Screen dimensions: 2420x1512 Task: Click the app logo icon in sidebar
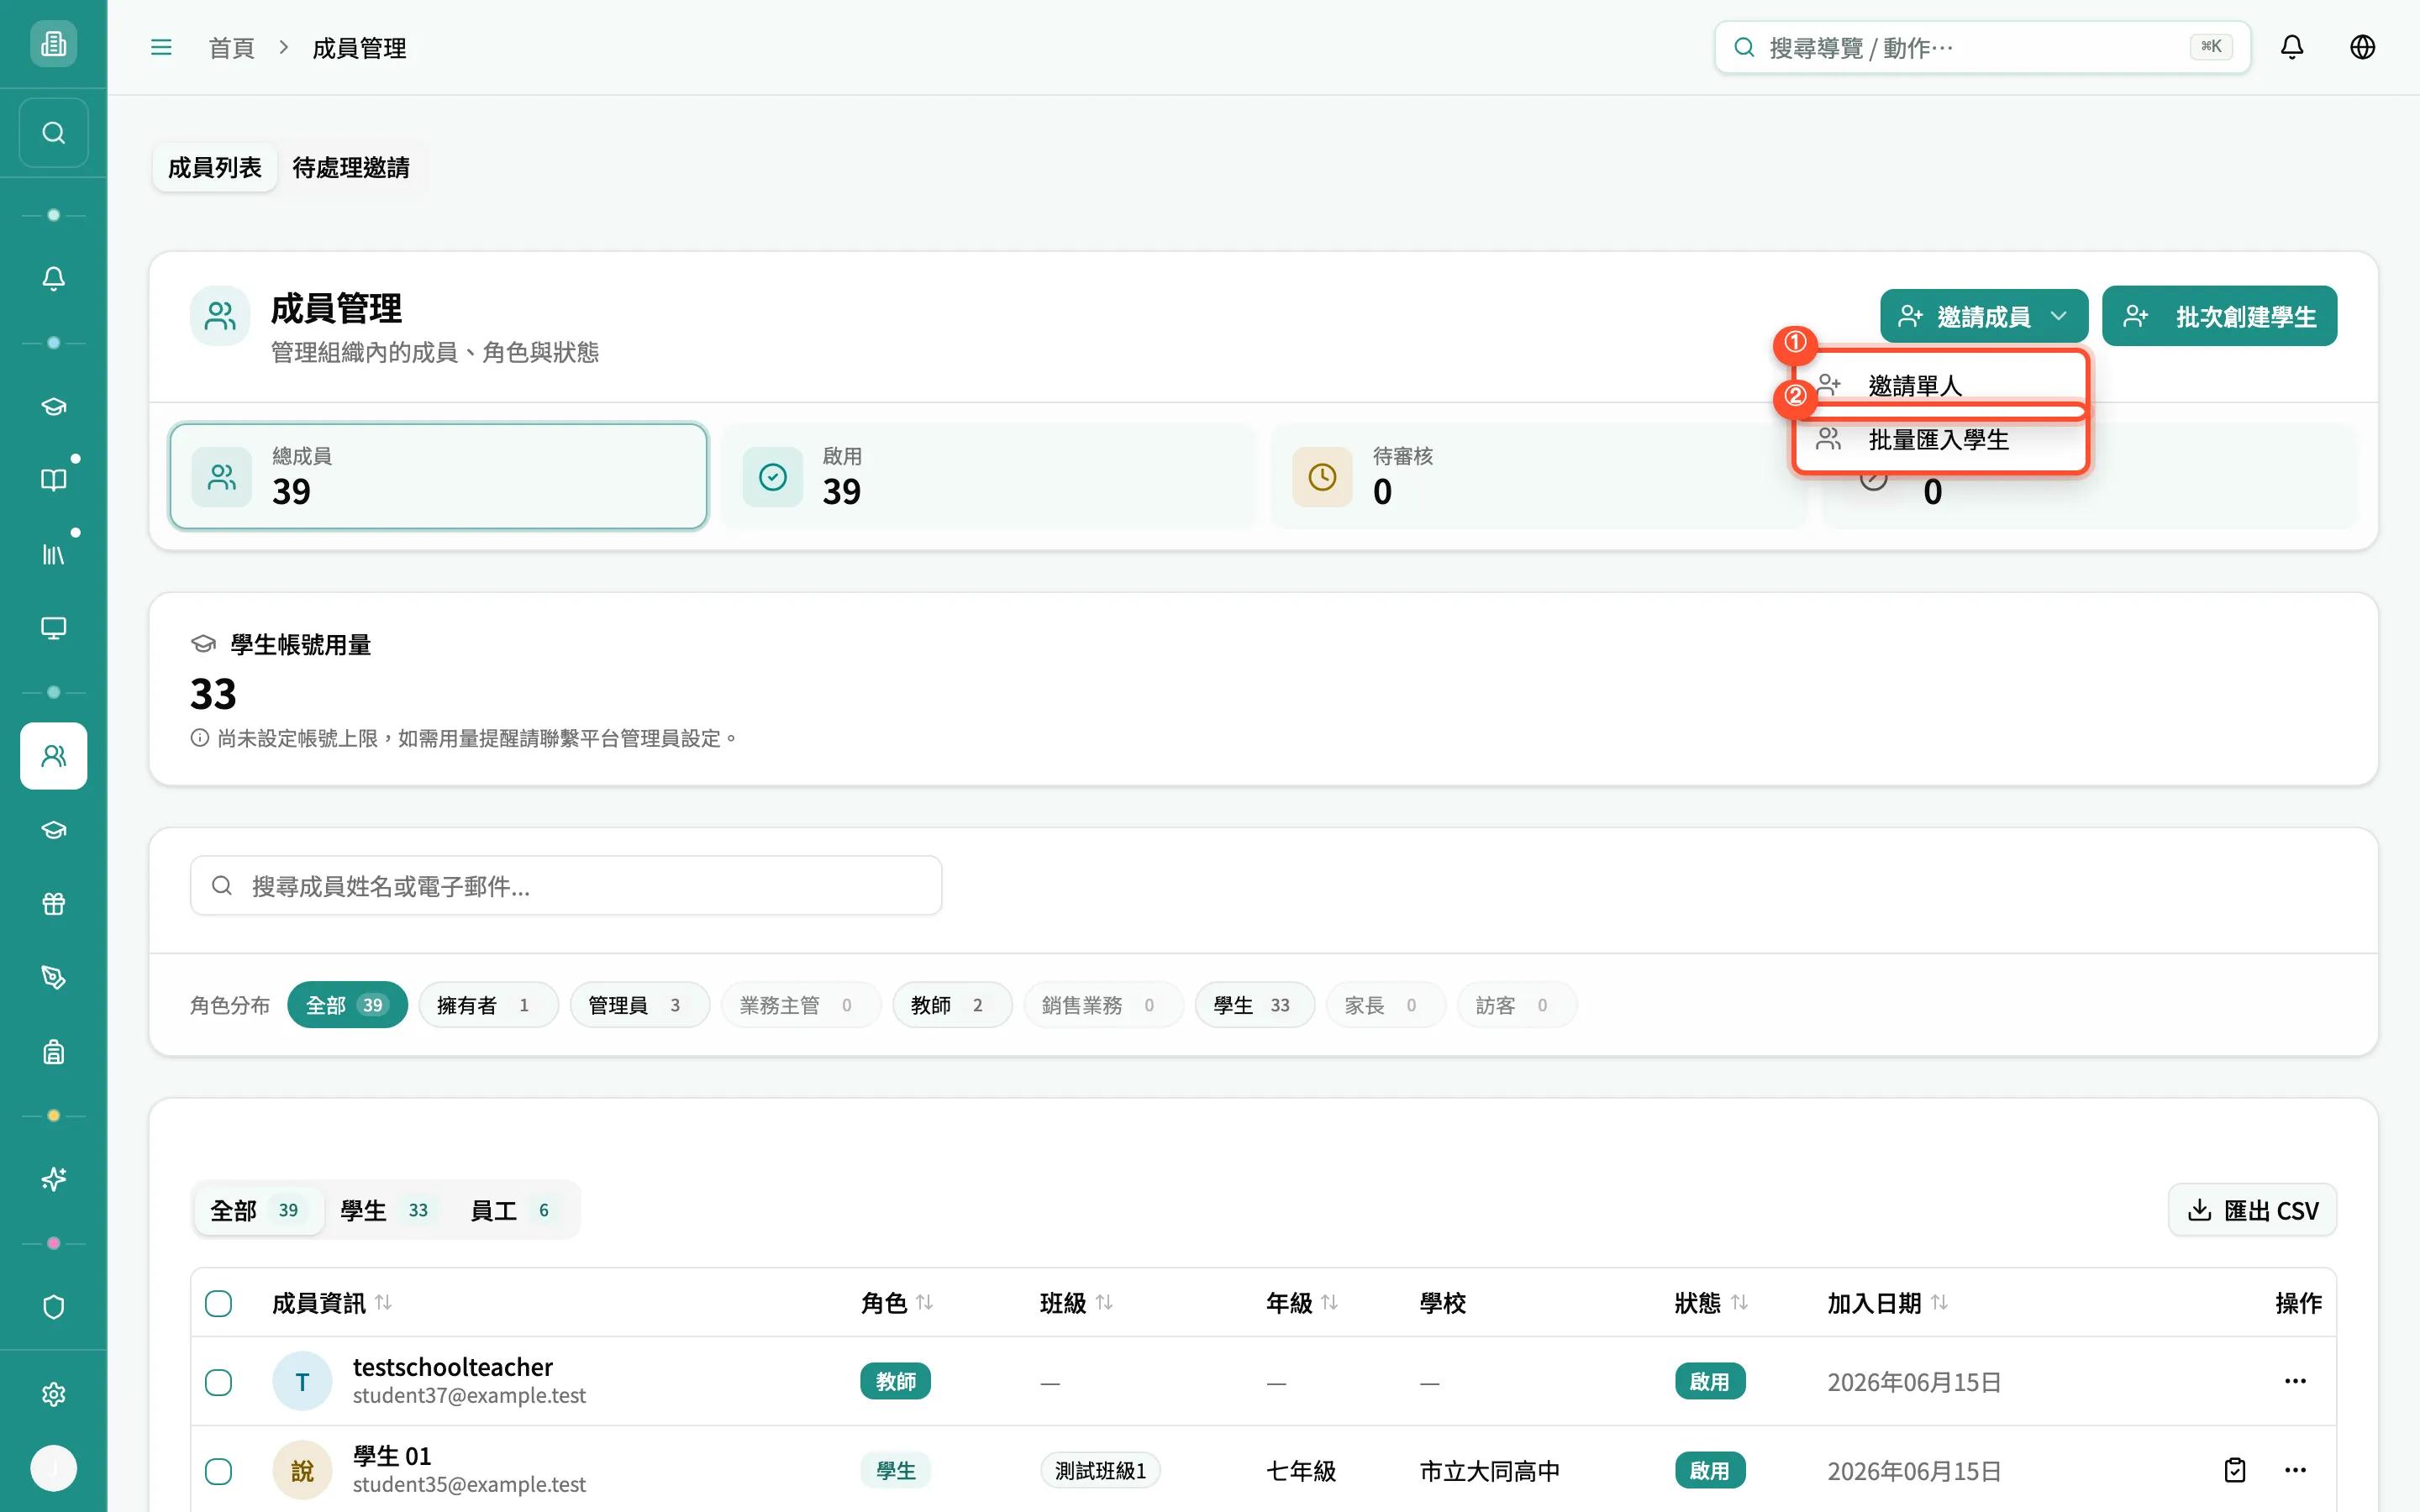coord(54,44)
